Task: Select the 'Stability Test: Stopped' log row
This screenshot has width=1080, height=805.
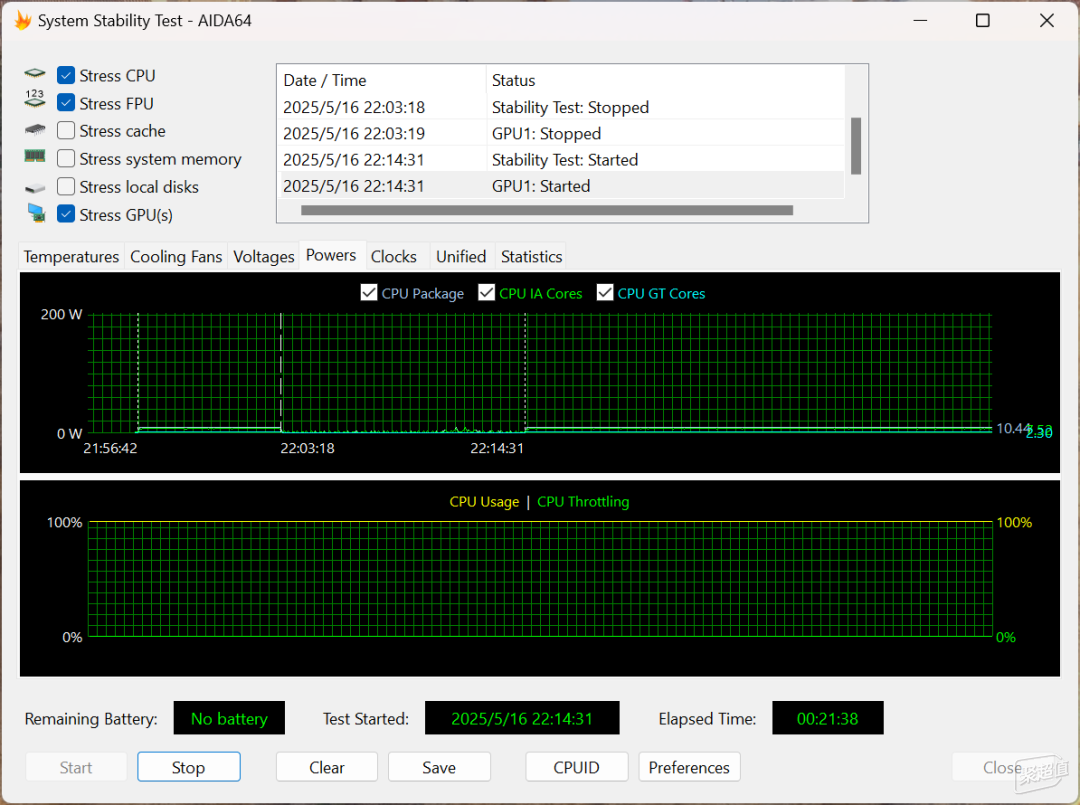Action: point(562,107)
